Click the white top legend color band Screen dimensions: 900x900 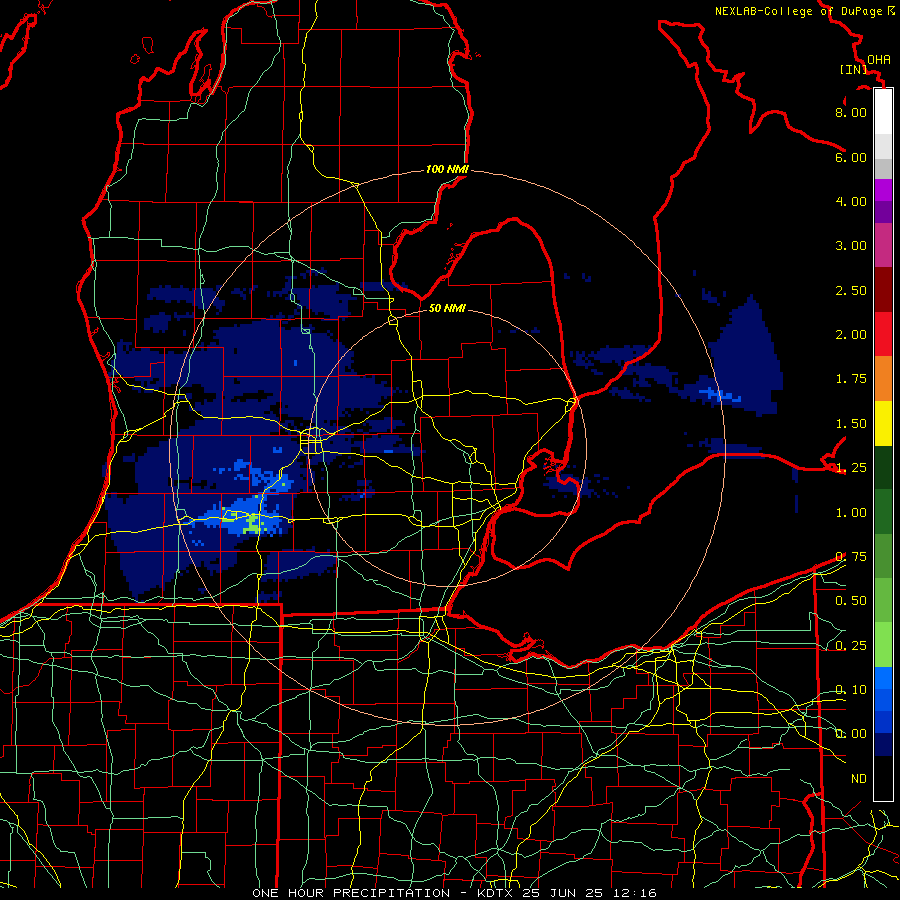click(883, 111)
